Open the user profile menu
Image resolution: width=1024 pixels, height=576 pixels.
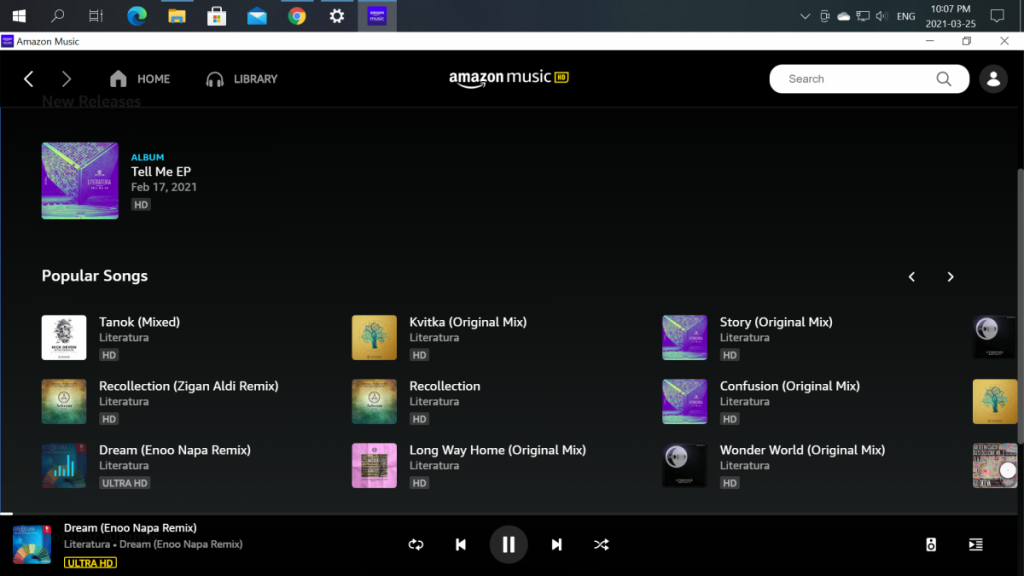click(x=993, y=79)
